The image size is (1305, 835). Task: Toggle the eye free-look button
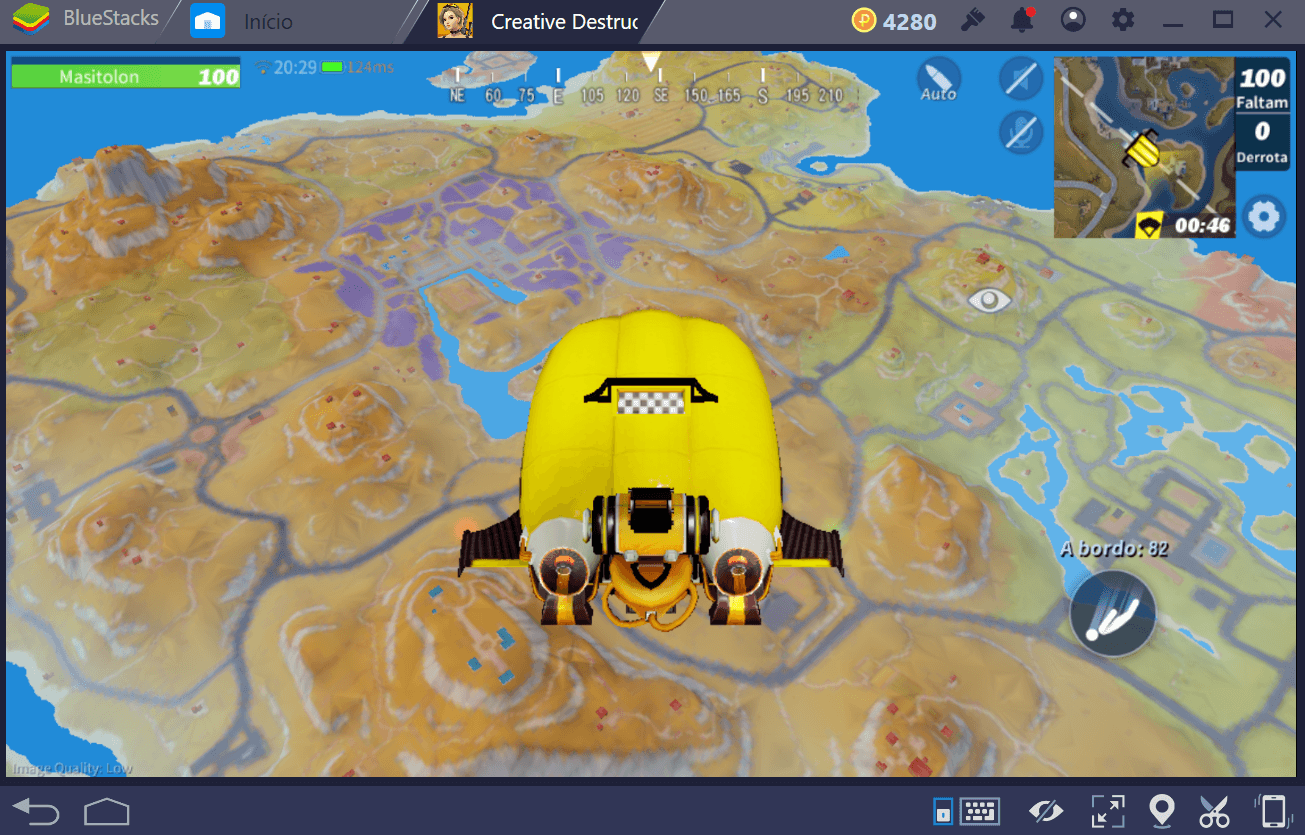(x=989, y=299)
